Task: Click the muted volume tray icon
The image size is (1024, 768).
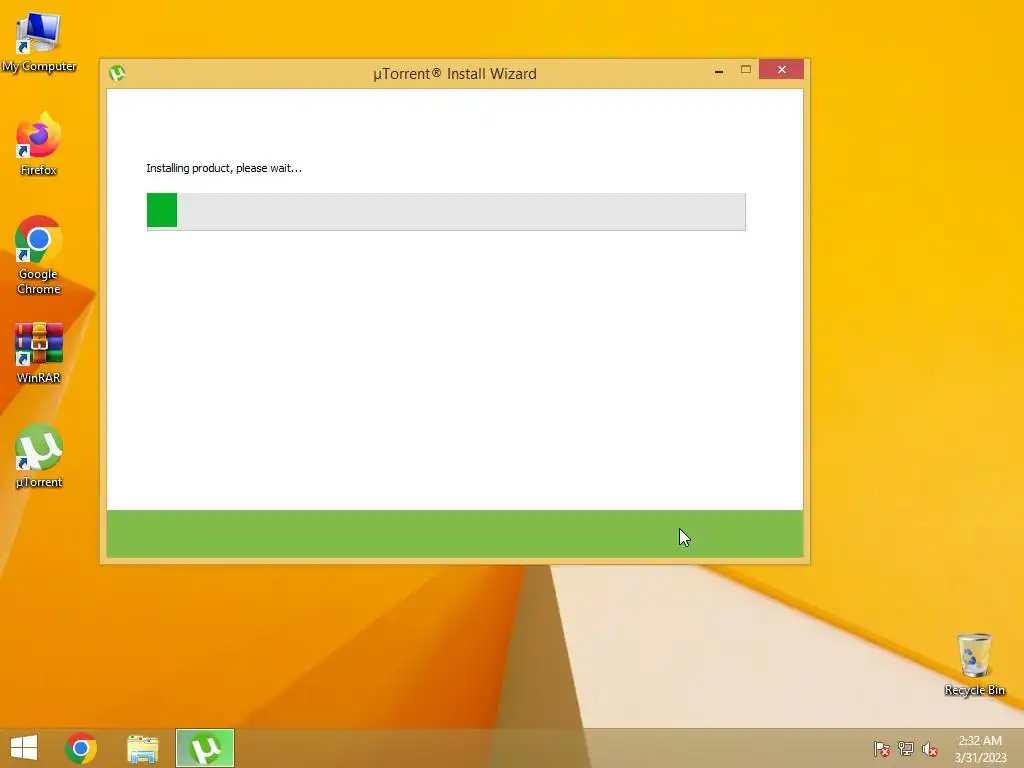Action: (930, 749)
